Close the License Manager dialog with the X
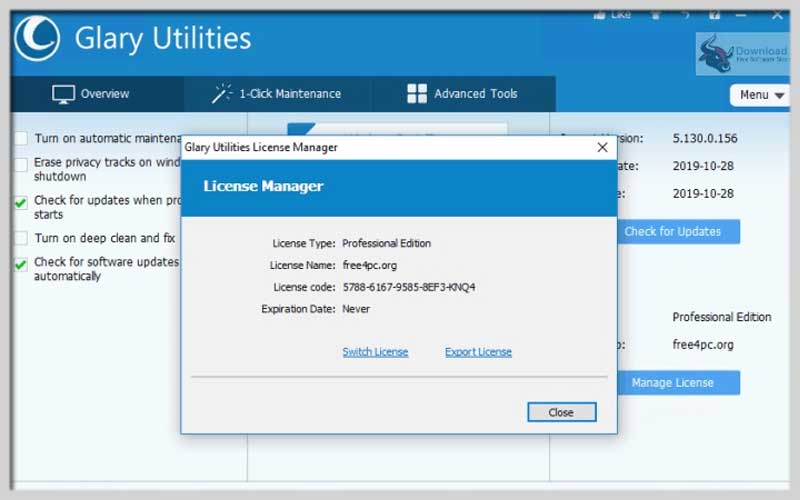This screenshot has width=800, height=500. point(603,147)
